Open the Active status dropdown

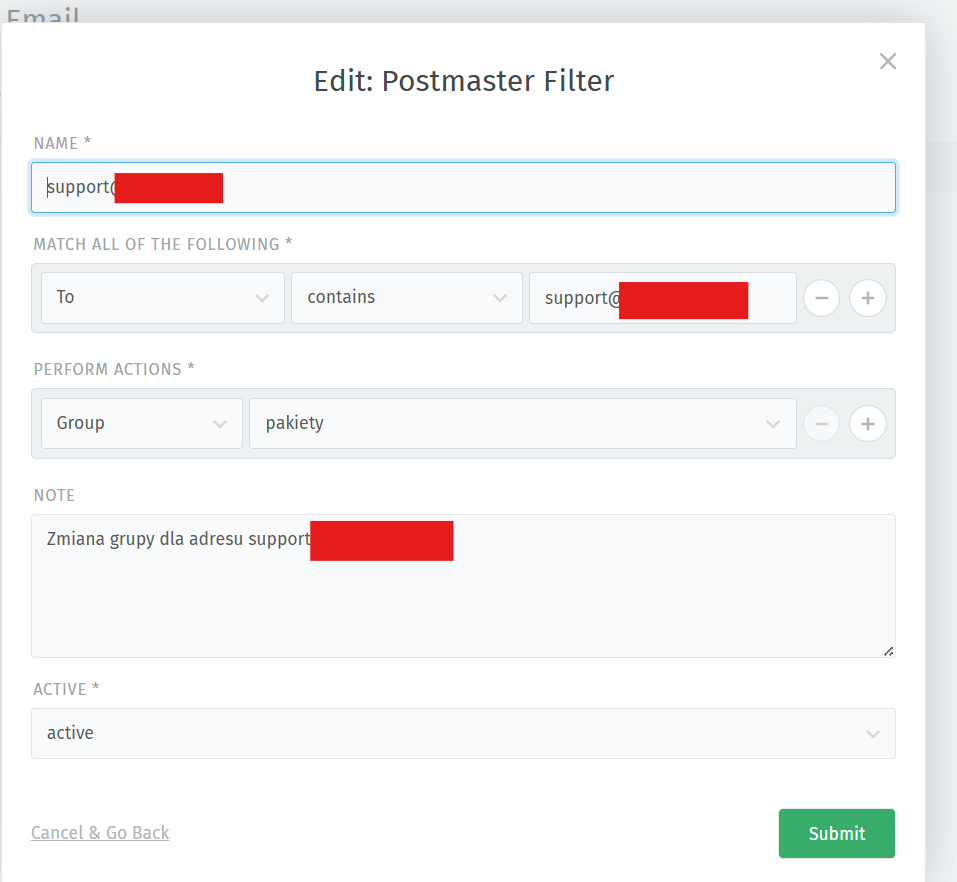(462, 734)
